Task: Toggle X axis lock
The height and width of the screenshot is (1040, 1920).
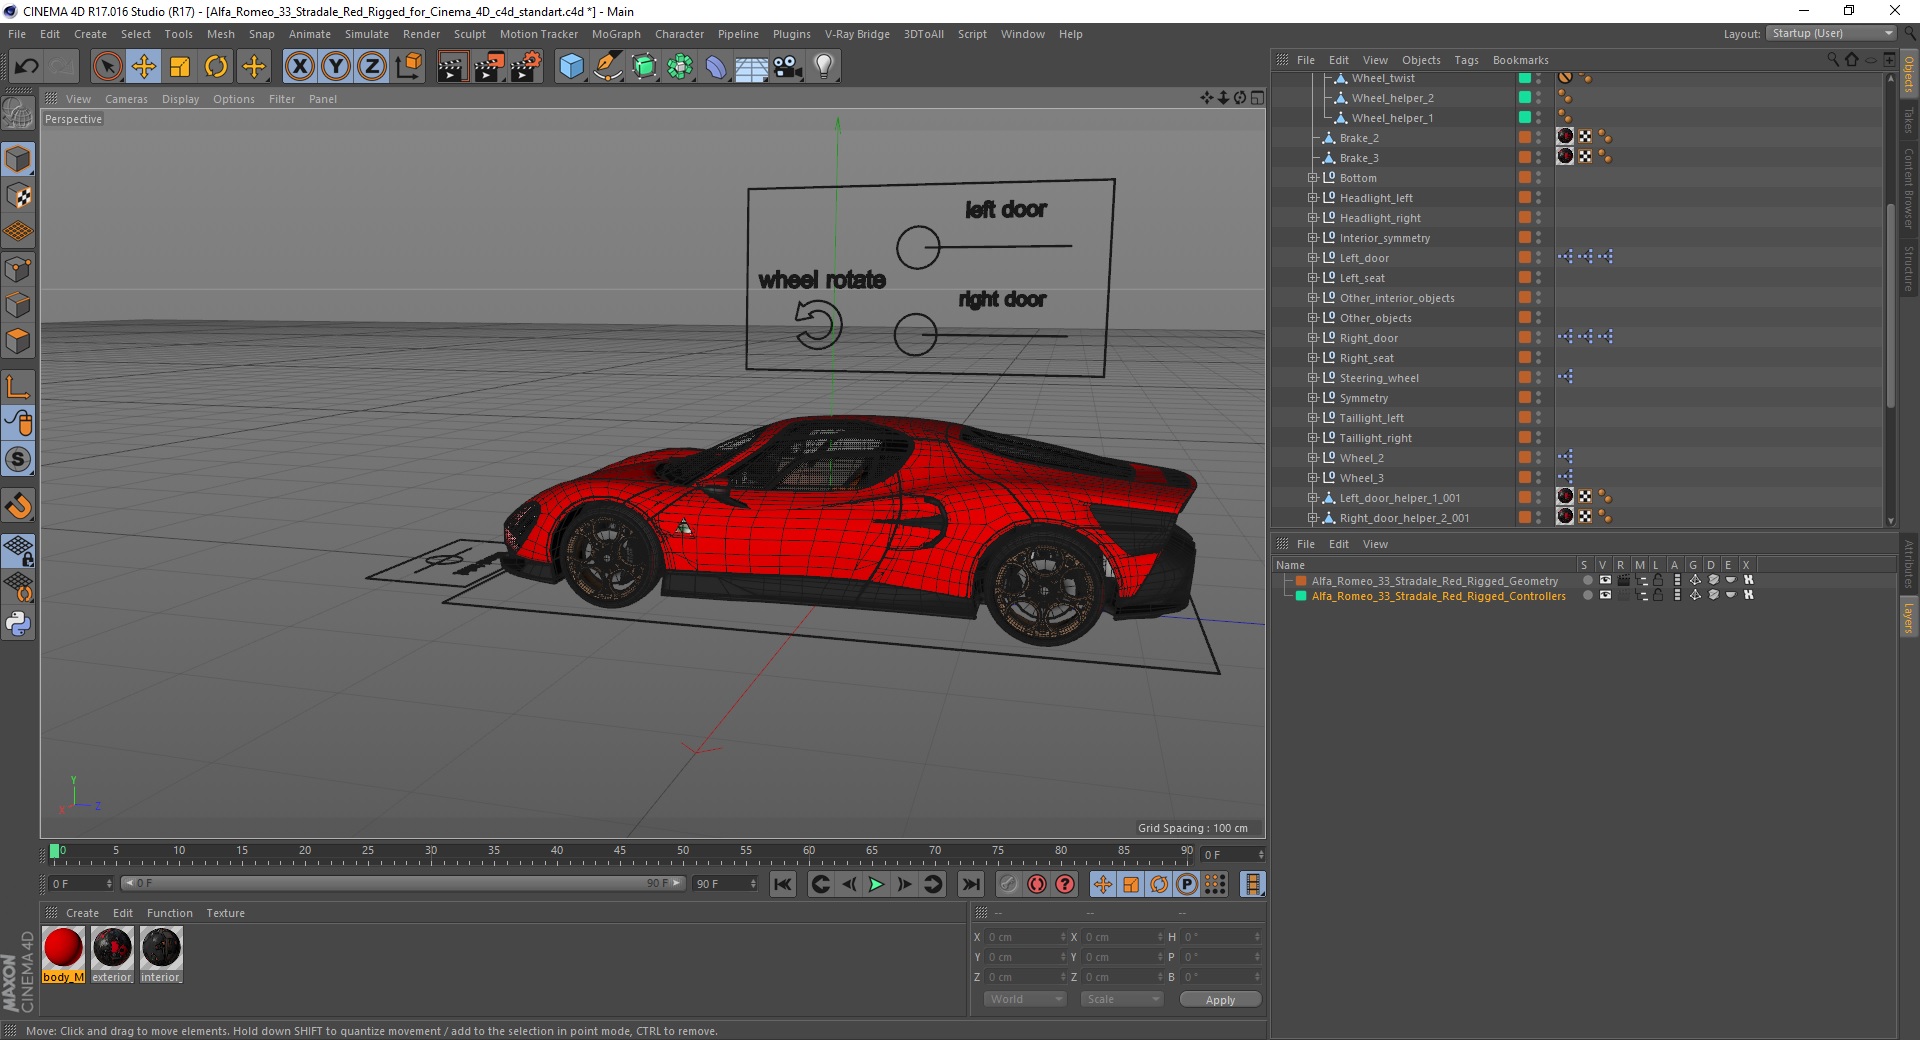Action: click(x=299, y=67)
